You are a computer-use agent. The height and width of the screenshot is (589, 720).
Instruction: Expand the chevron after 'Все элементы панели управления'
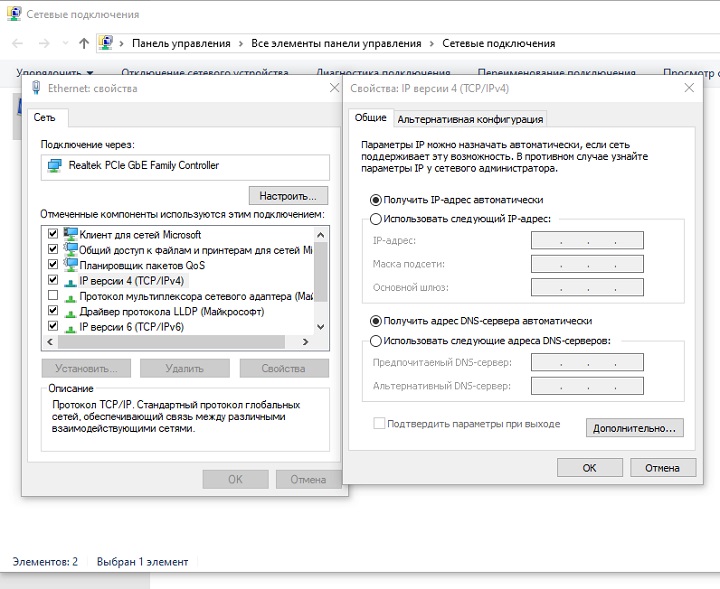[431, 43]
